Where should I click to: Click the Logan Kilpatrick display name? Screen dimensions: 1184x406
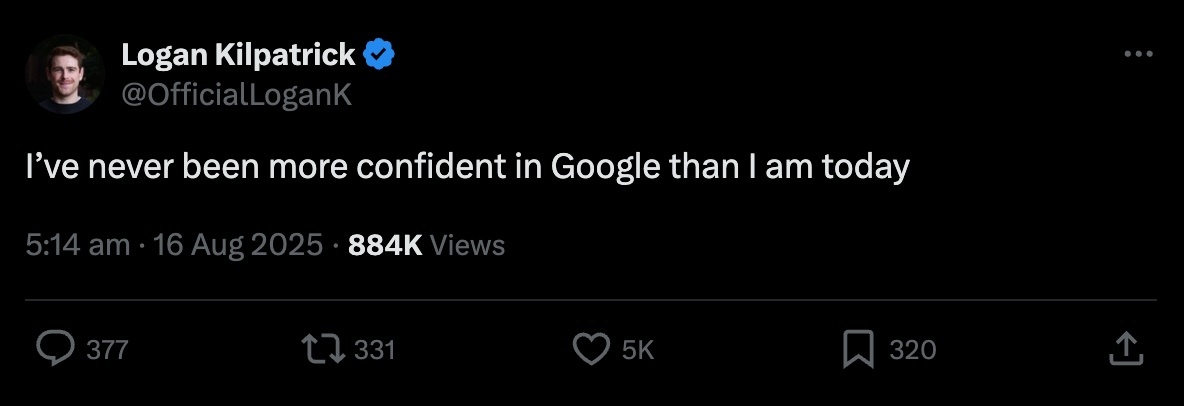[238, 57]
